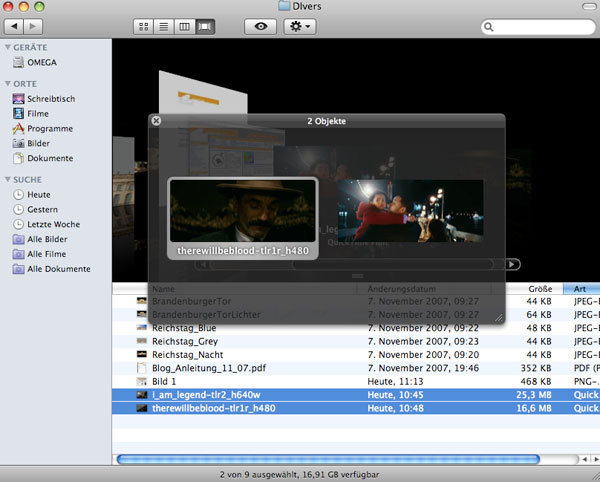Screen dimensions: 600x482
Task: Sort by Art column header
Action: pyautogui.click(x=582, y=289)
